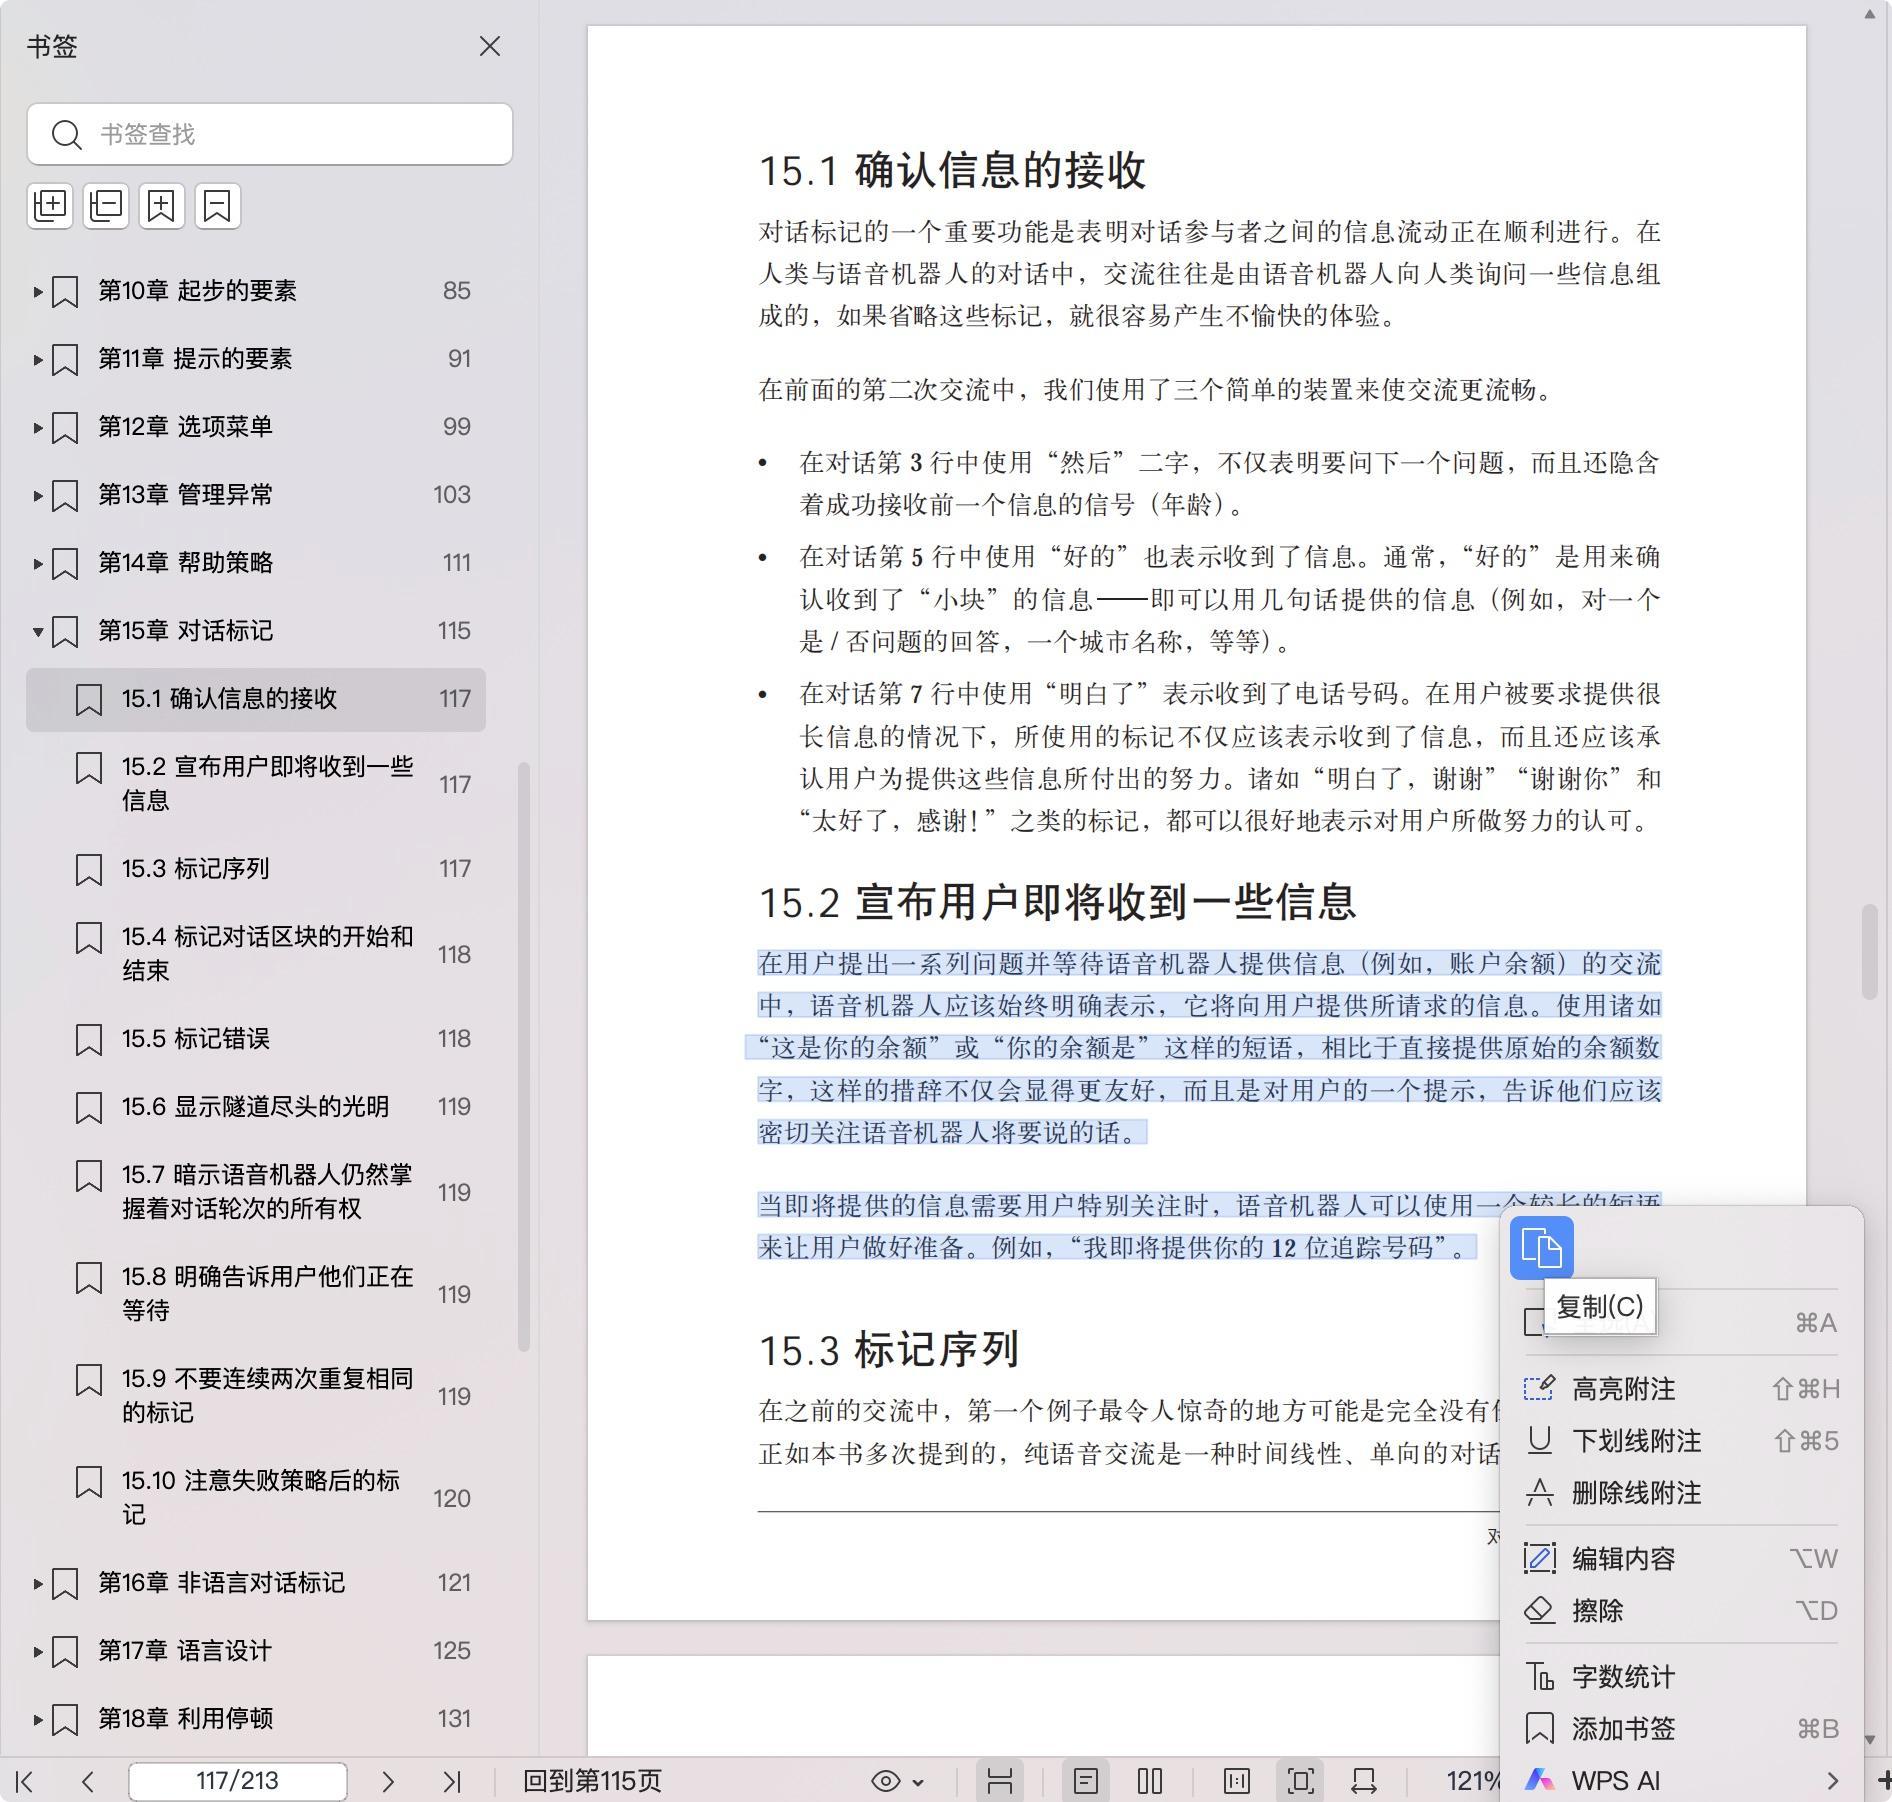Screen dimensions: 1892x1802
Task: Click the 回到第115页 link
Action: point(592,1781)
